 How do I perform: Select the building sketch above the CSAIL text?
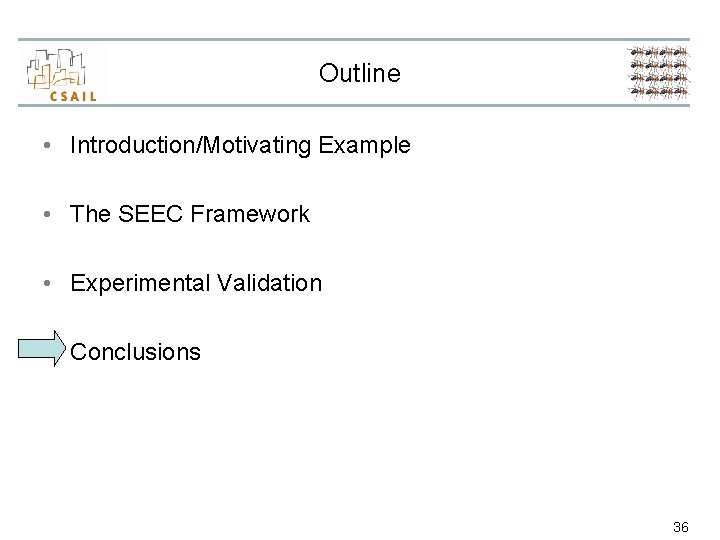[x=62, y=67]
